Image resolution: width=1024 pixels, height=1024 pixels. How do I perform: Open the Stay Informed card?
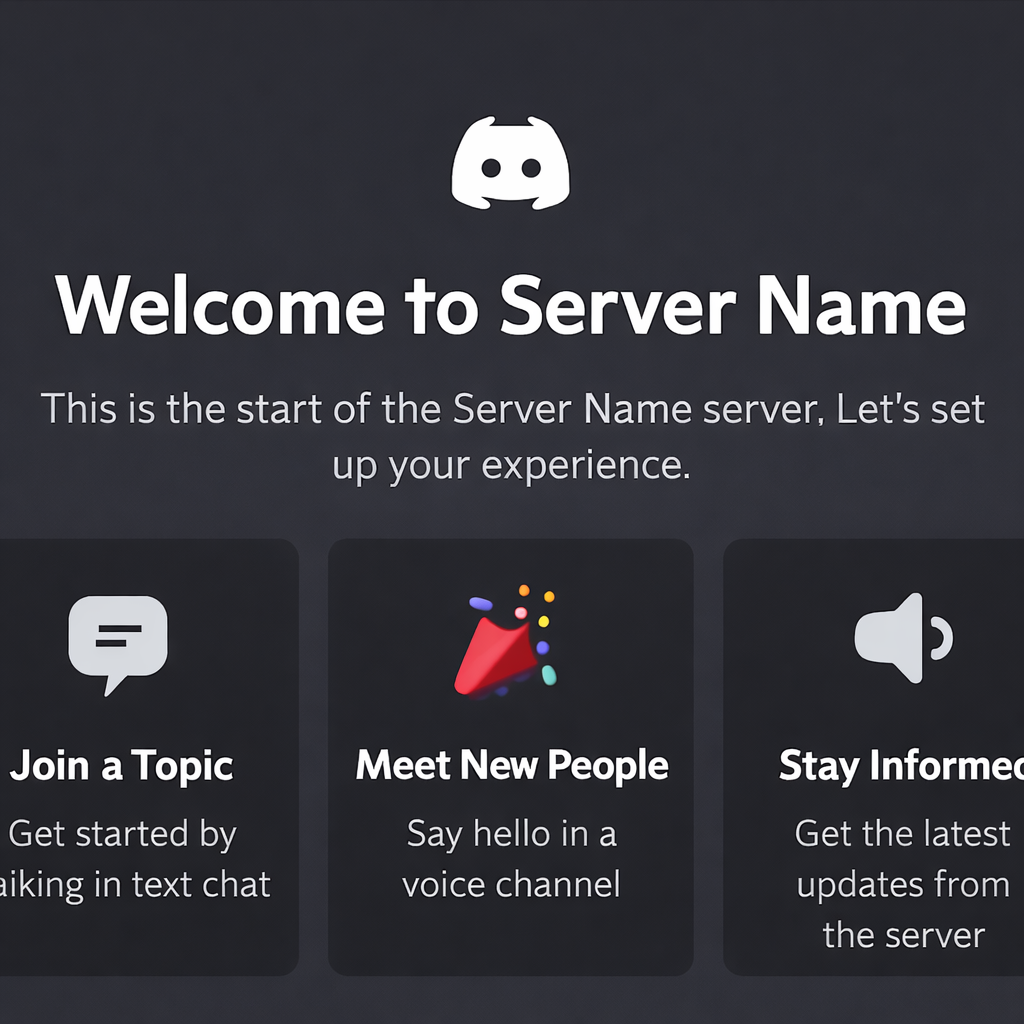(x=874, y=757)
